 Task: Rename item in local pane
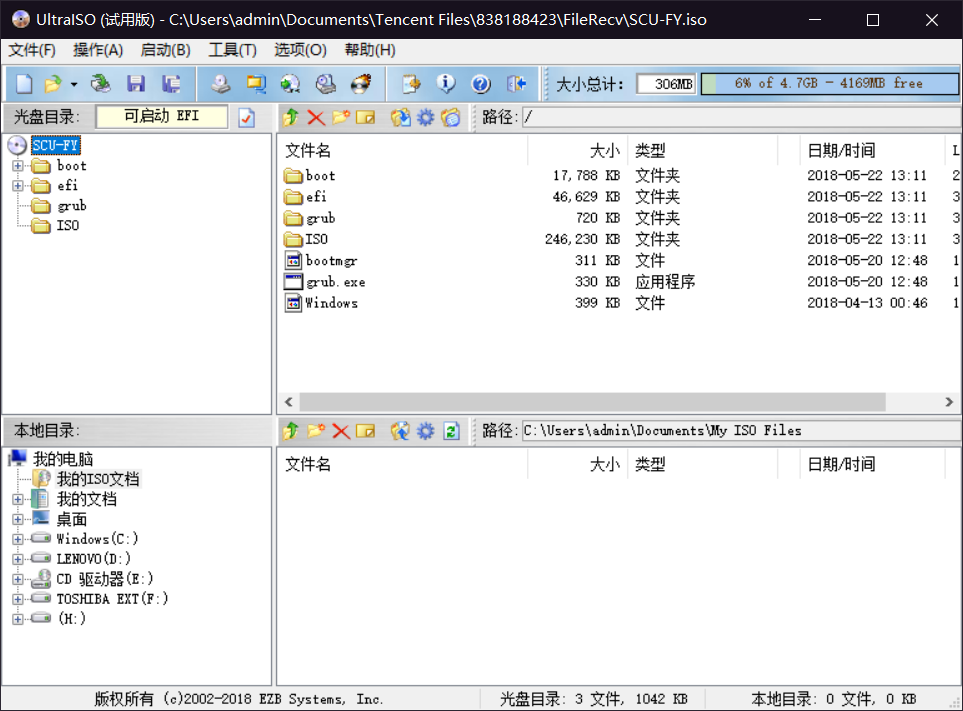(365, 431)
